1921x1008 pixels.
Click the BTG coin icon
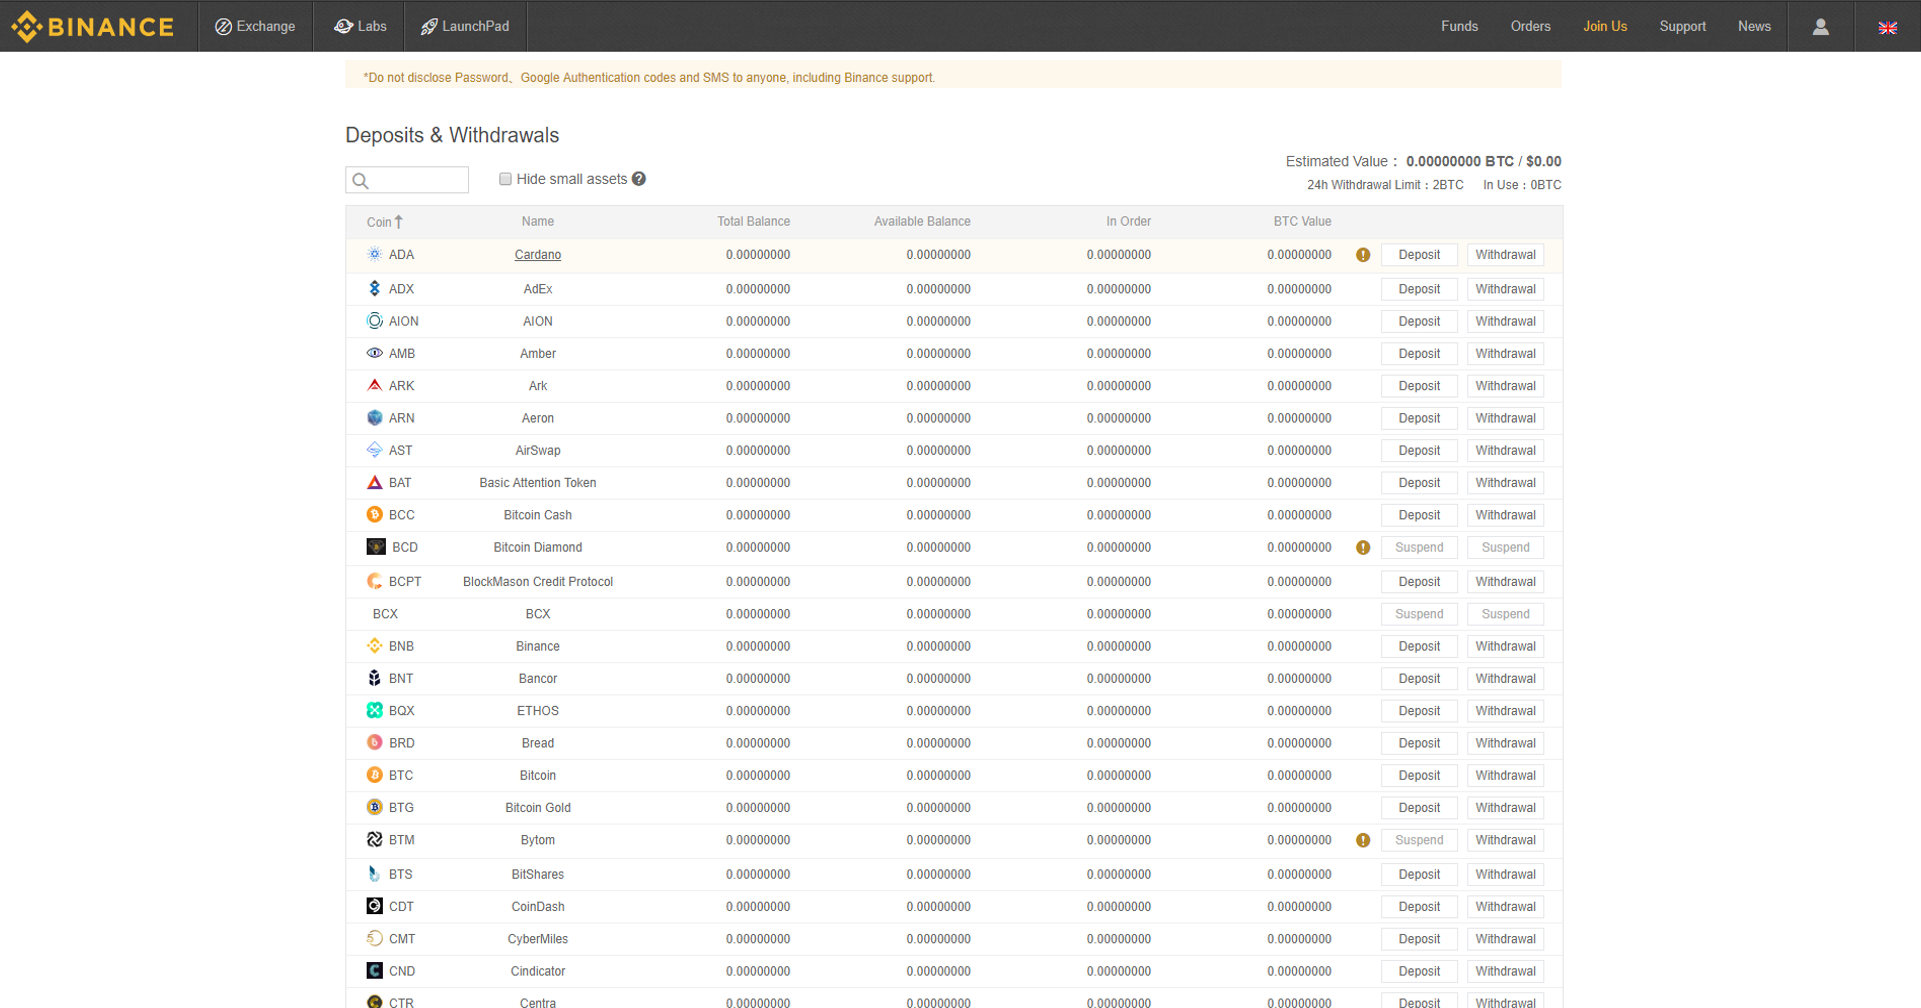point(374,807)
